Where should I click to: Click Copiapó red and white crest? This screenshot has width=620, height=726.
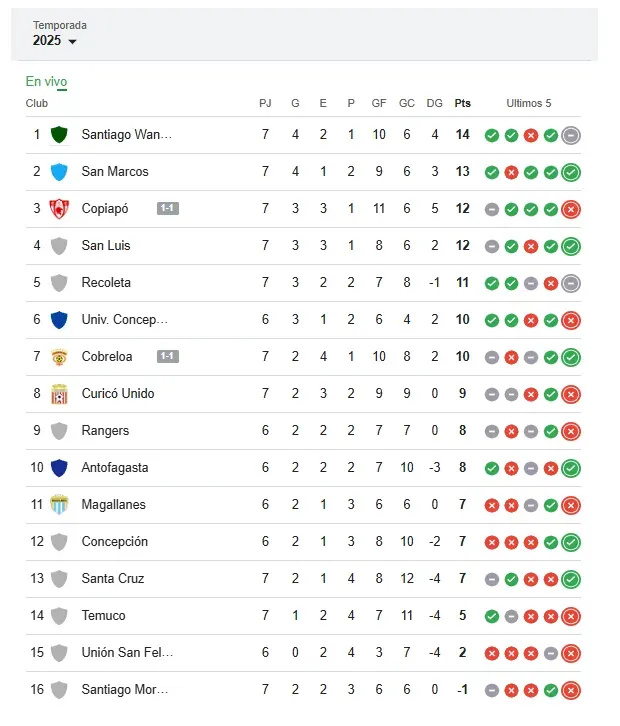[59, 209]
